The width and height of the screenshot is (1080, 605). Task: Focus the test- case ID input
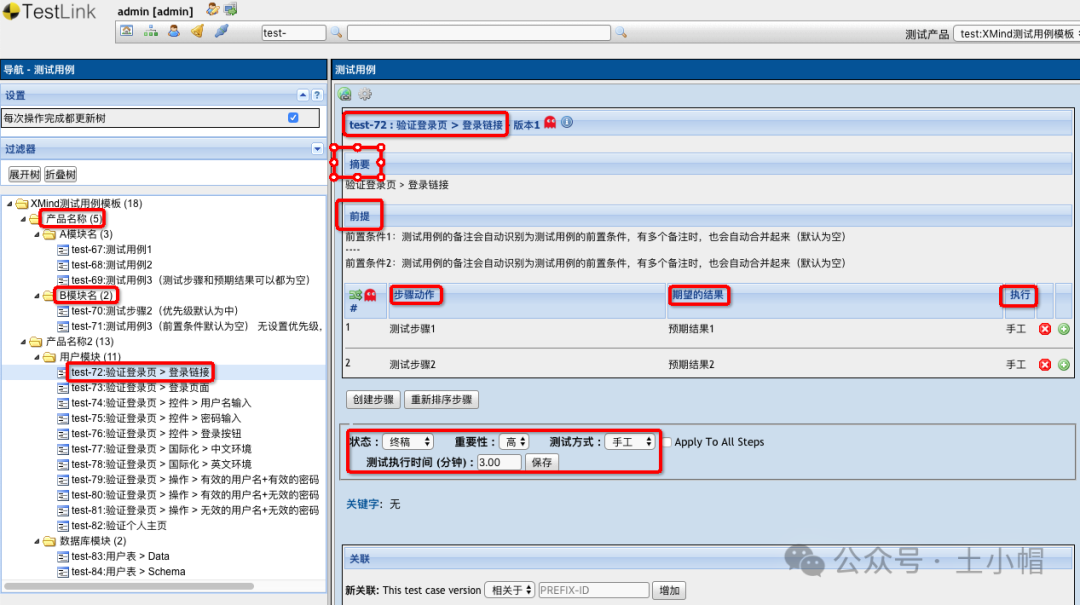293,32
